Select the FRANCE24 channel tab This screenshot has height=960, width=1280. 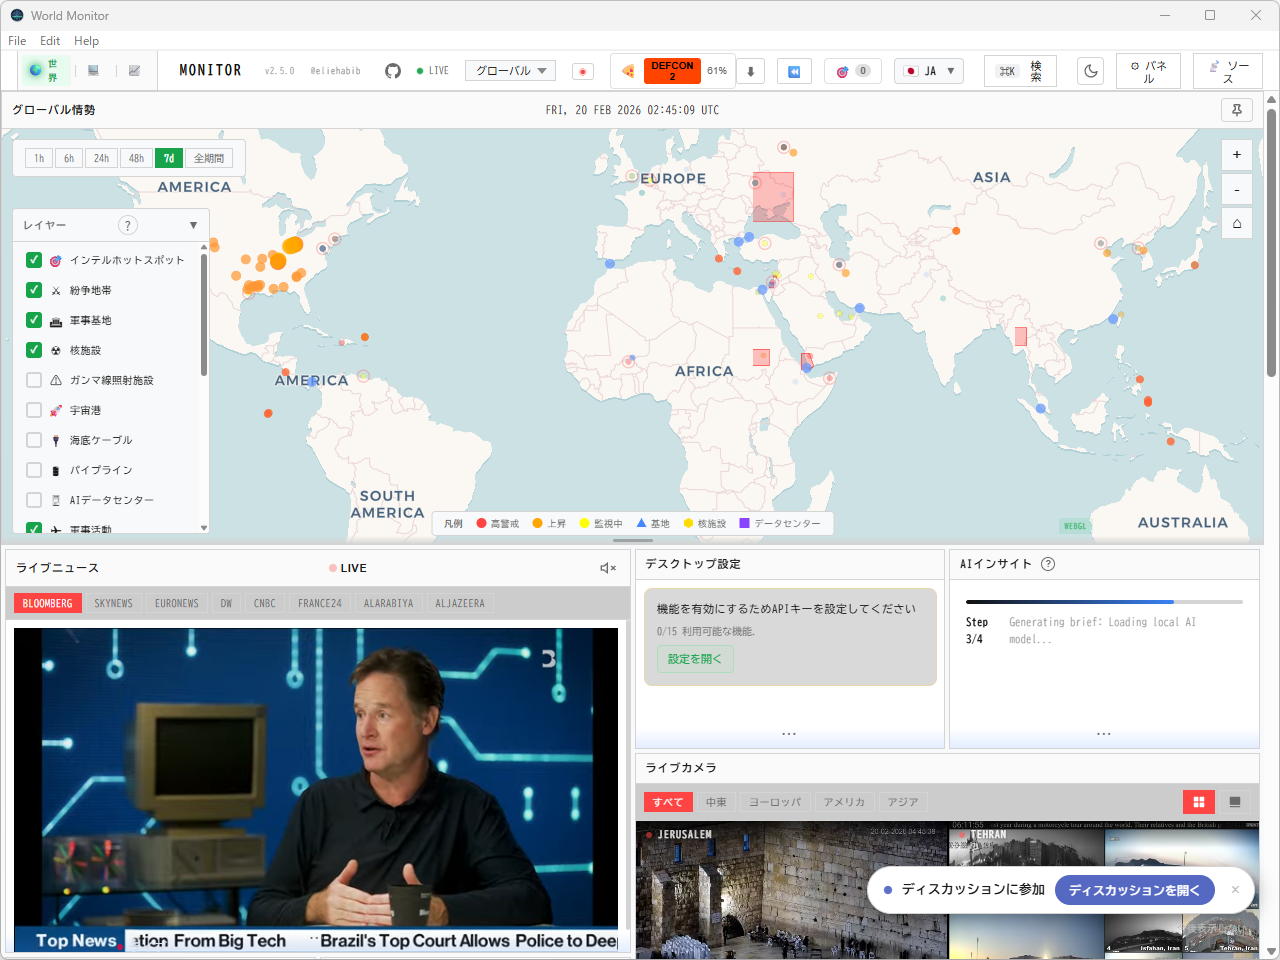point(320,604)
